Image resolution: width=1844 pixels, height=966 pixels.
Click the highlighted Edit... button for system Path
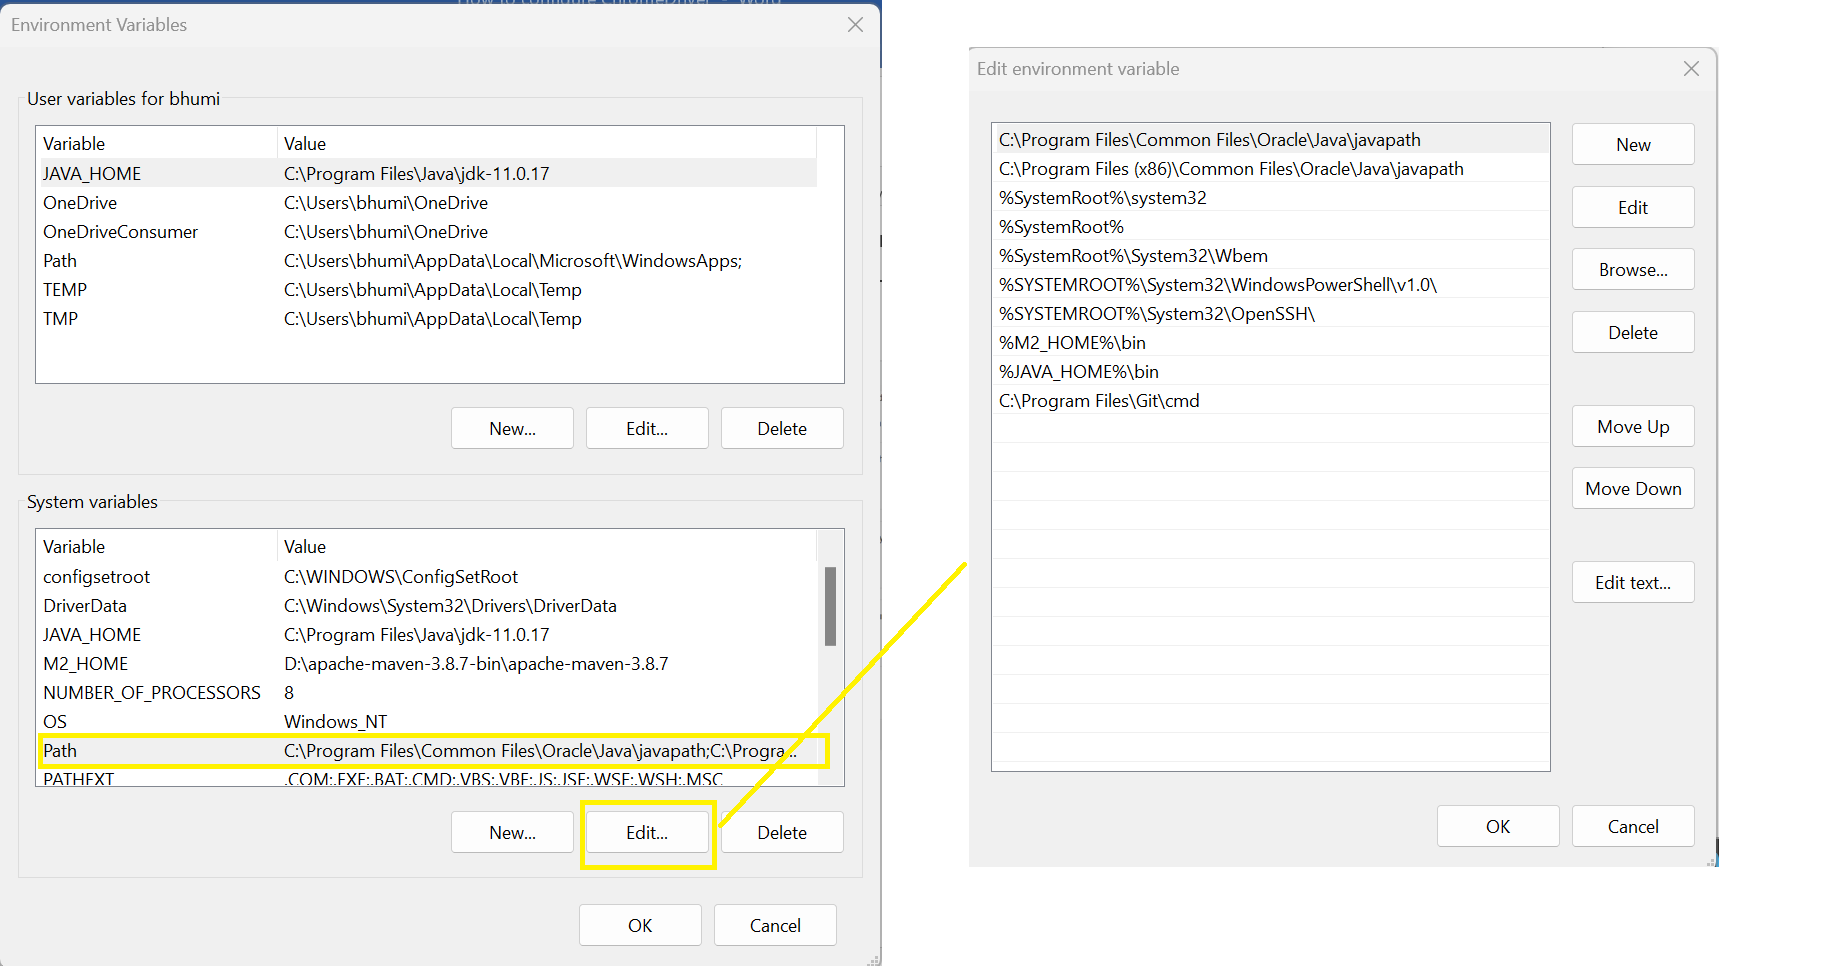[646, 831]
